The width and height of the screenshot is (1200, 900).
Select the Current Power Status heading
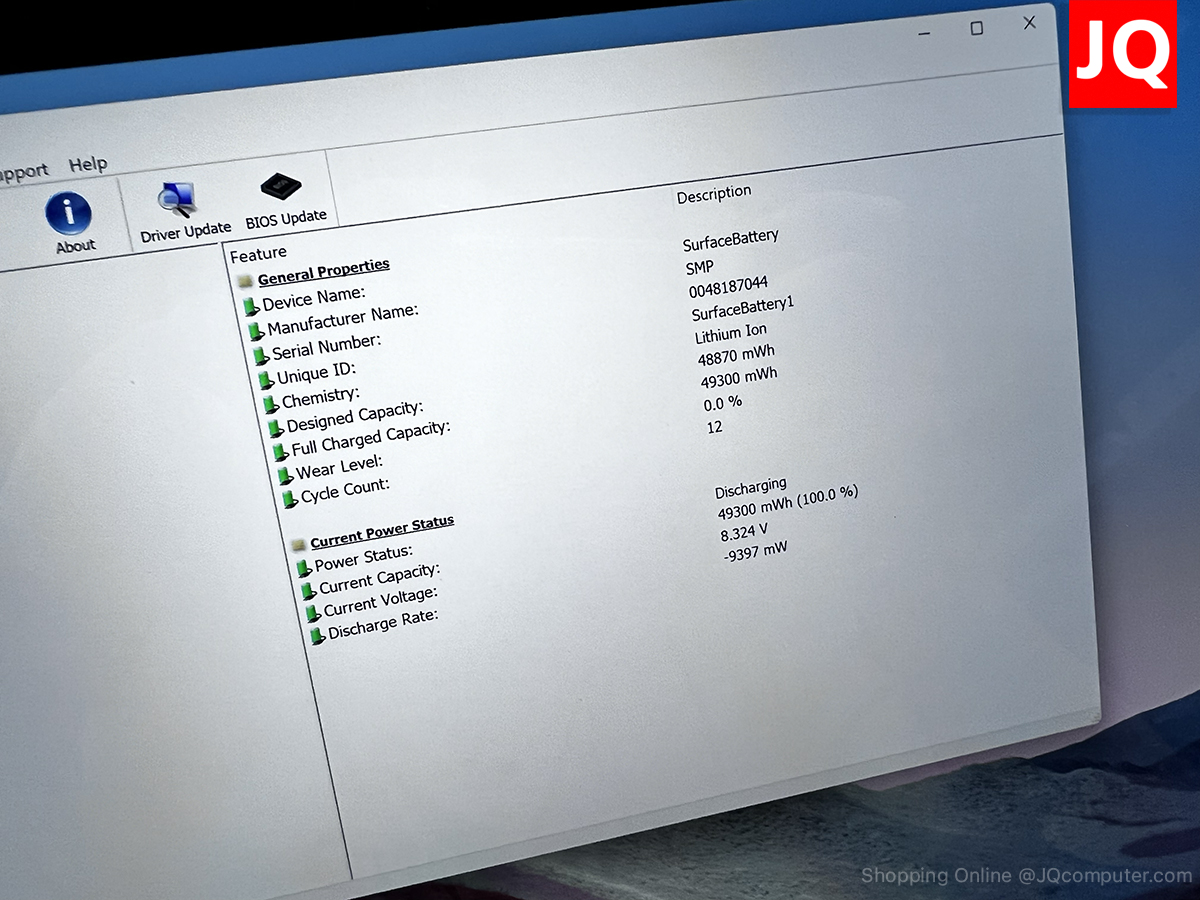(x=382, y=532)
